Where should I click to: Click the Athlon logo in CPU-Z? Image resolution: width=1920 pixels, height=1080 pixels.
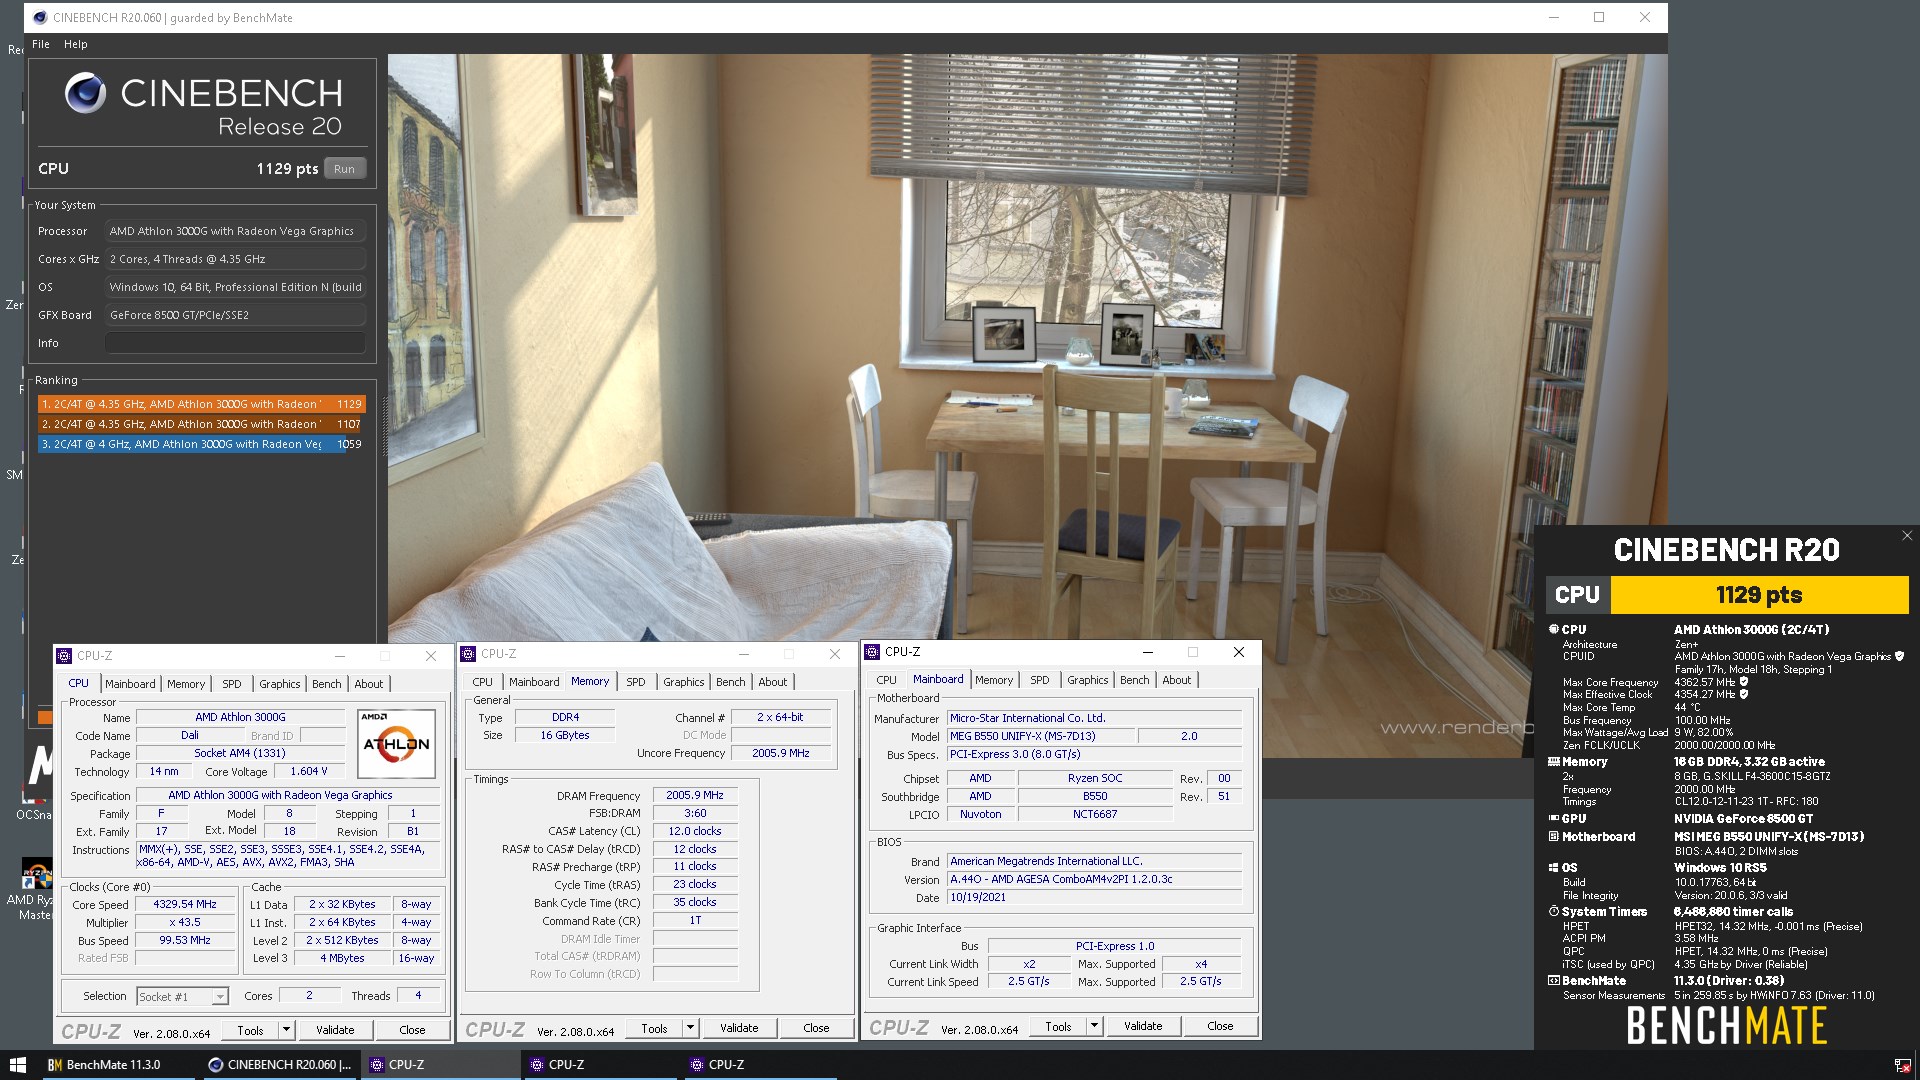tap(396, 744)
